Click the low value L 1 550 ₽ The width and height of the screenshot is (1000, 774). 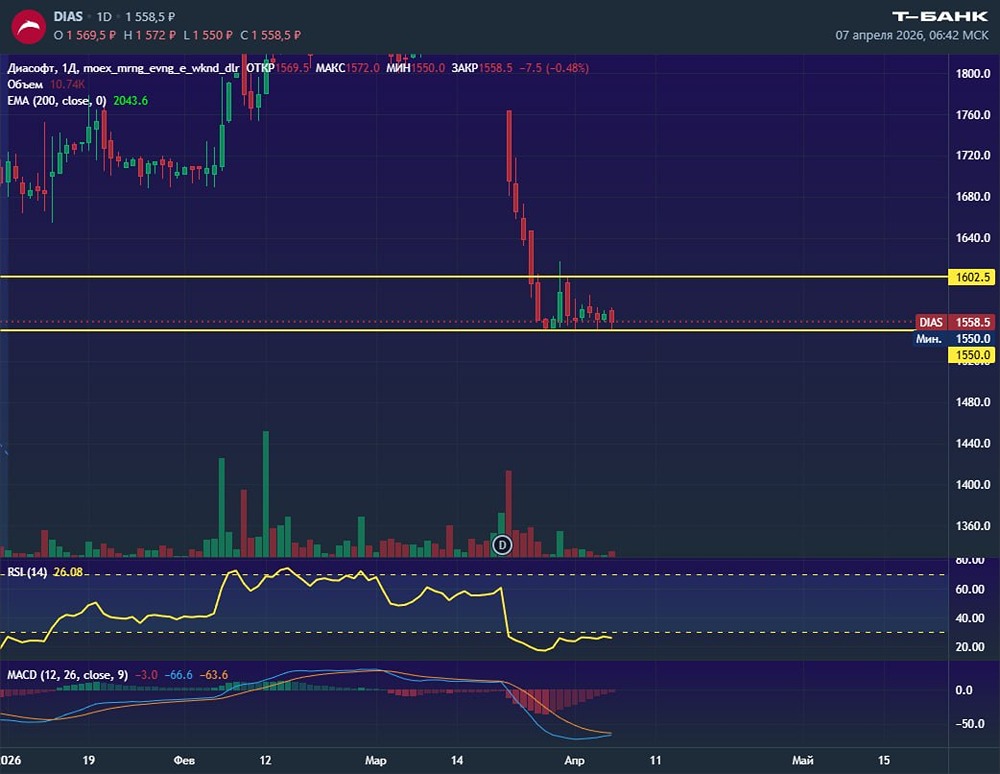pos(208,35)
